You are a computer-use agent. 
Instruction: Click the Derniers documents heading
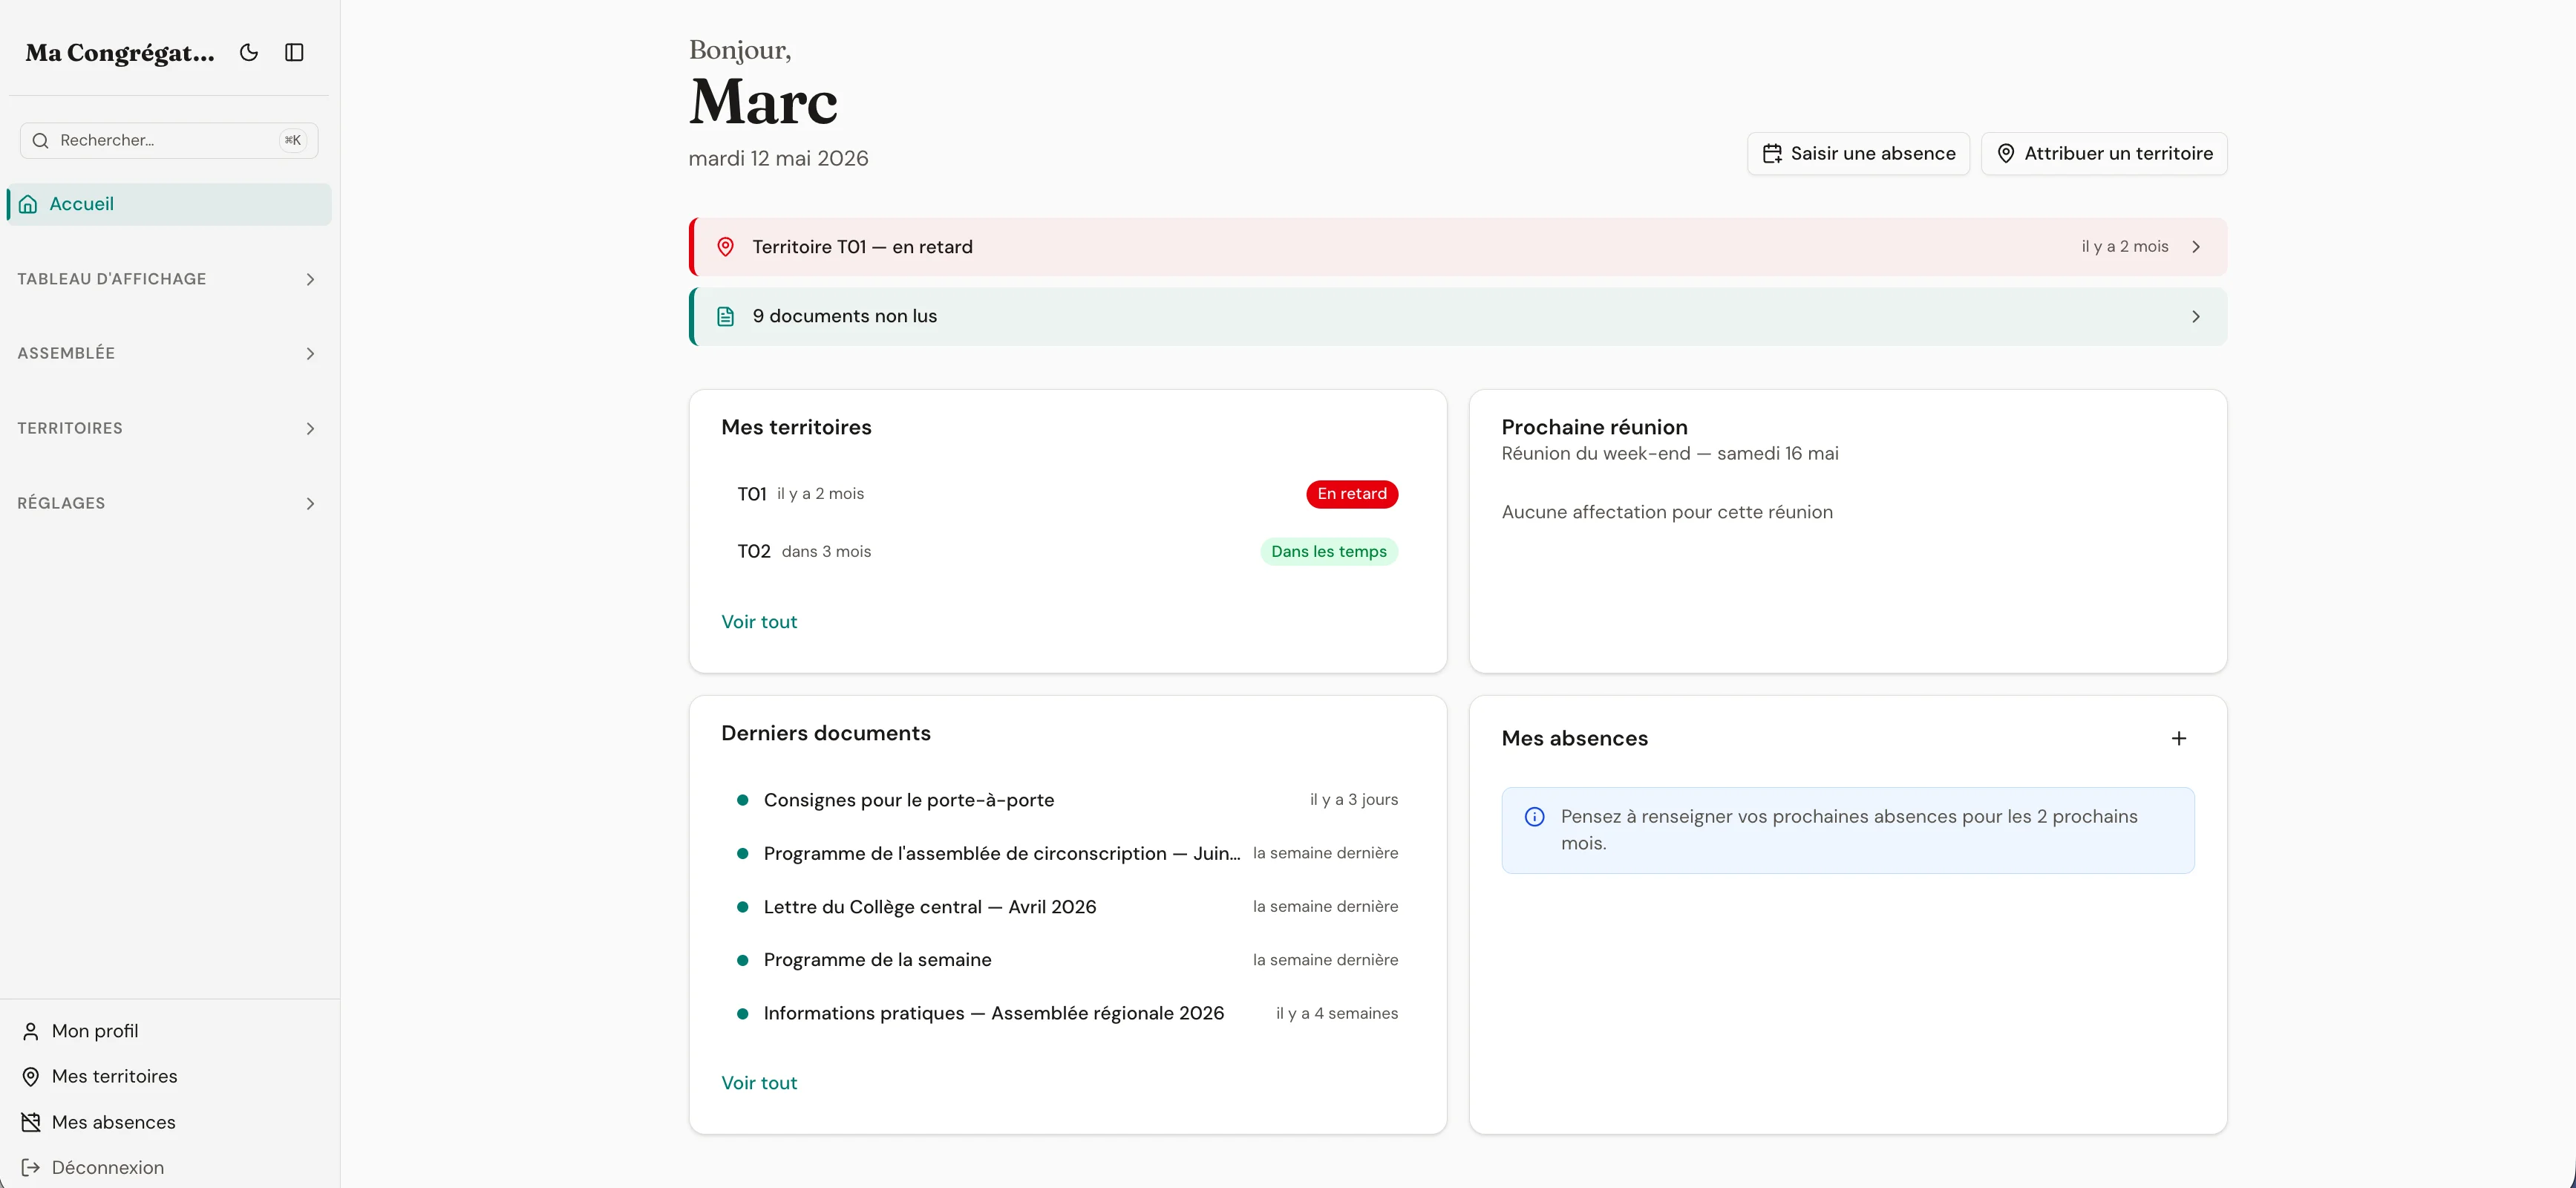pos(825,733)
